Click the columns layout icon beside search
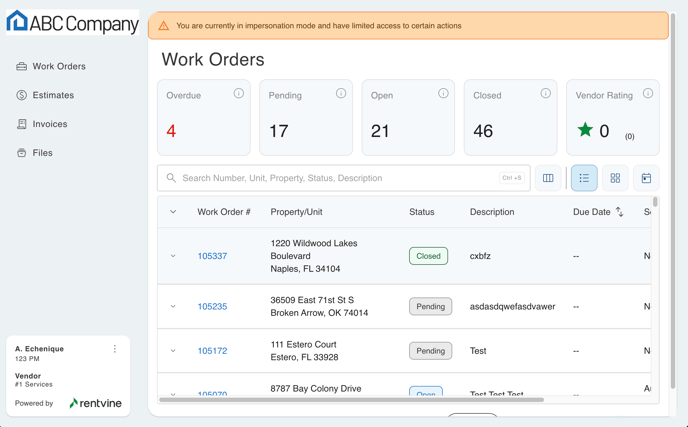This screenshot has height=427, width=688. 548,178
